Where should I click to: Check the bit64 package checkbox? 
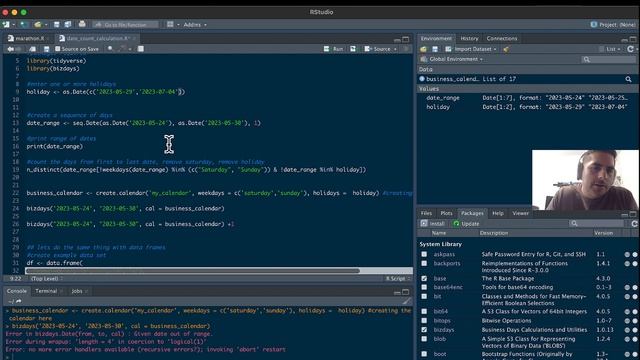click(x=424, y=311)
